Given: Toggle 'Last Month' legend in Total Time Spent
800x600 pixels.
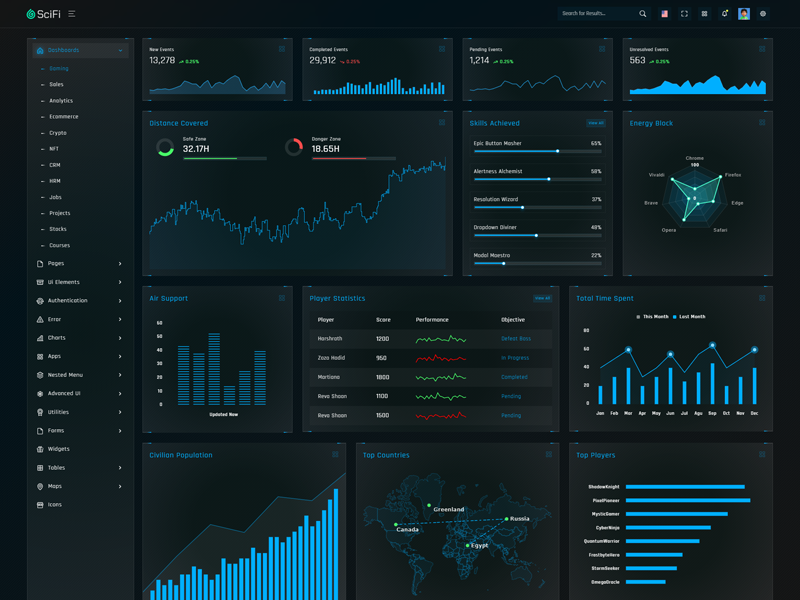Looking at the screenshot, I should pyautogui.click(x=690, y=317).
